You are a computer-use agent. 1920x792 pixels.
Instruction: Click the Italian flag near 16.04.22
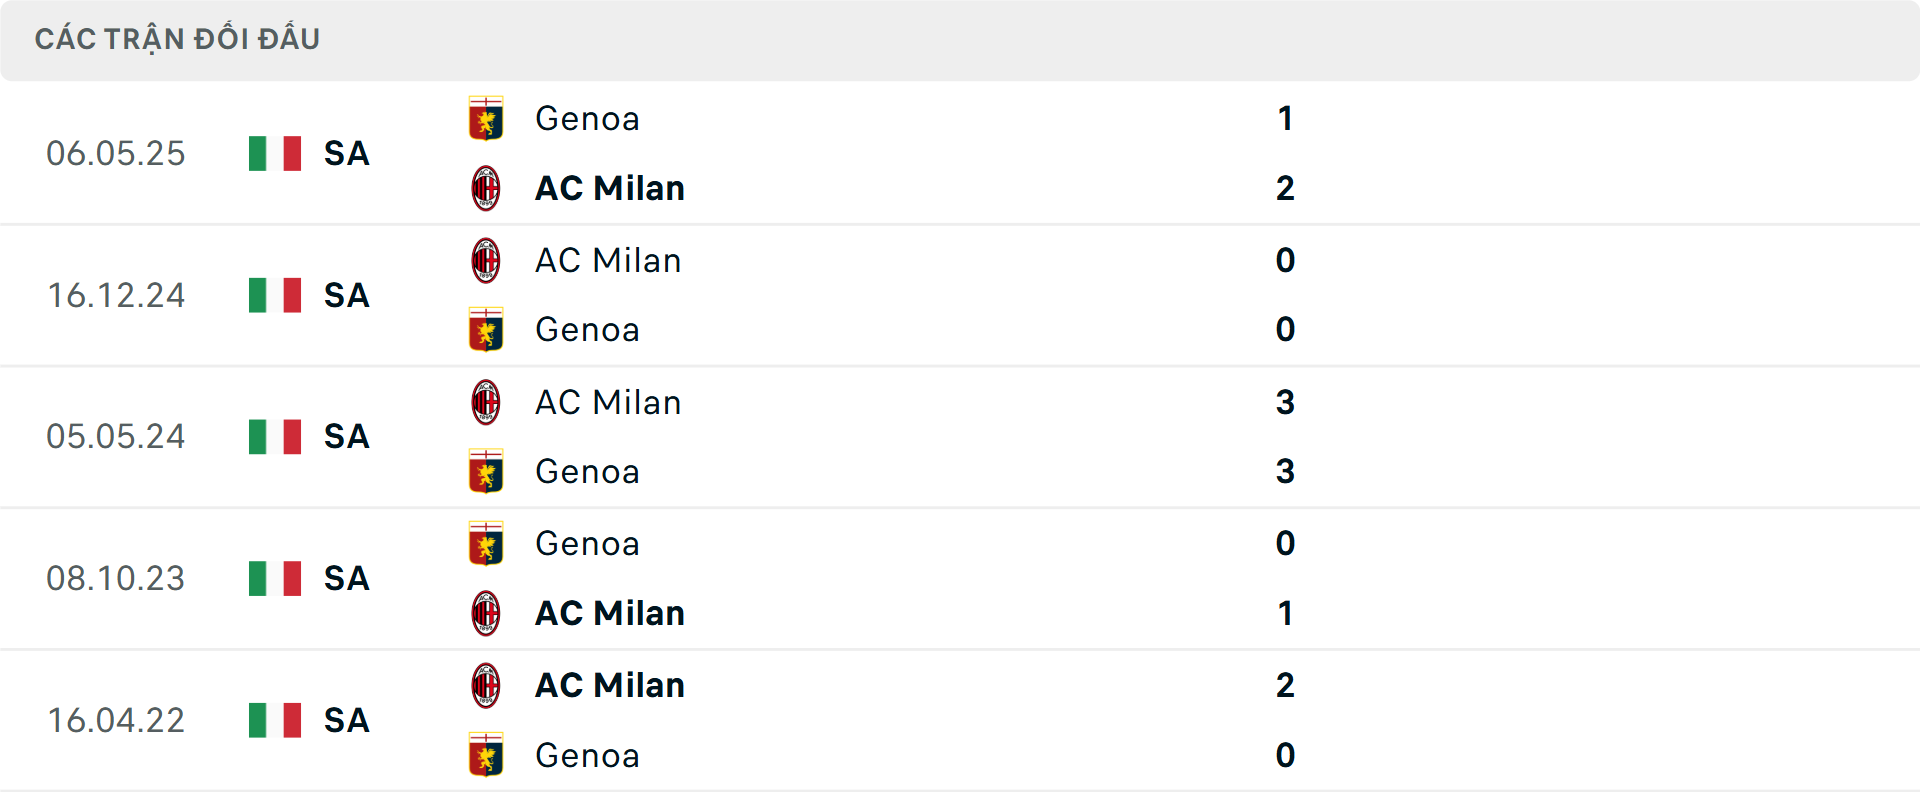pos(273,721)
